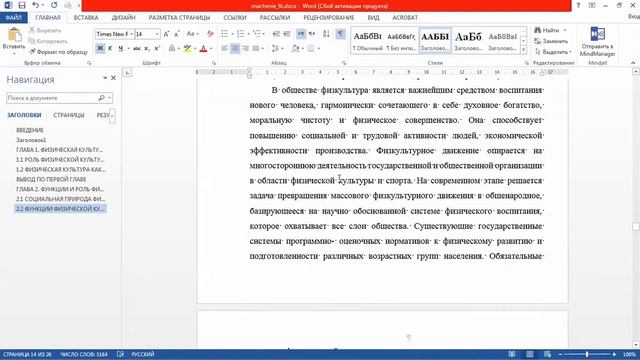Open the РЕЦЕНЗИРОВАНИЕ (Review) tab
This screenshot has height=360, width=640.
click(x=329, y=18)
